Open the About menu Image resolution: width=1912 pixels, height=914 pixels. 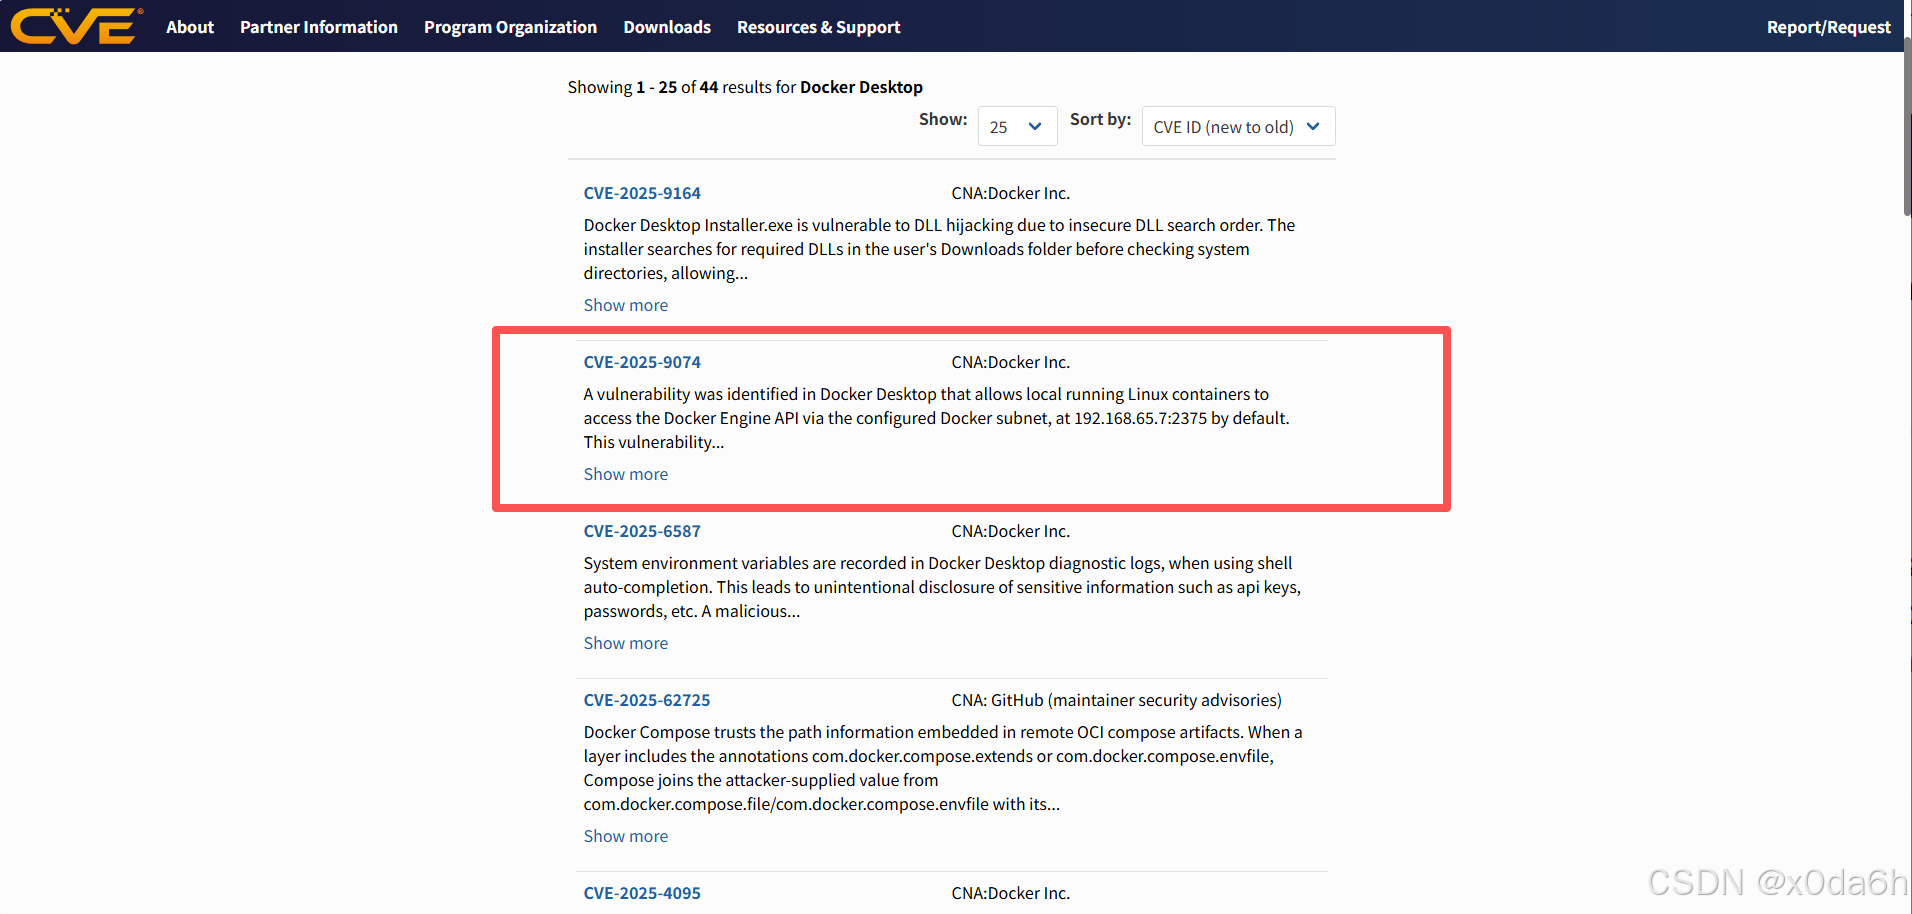click(x=190, y=27)
